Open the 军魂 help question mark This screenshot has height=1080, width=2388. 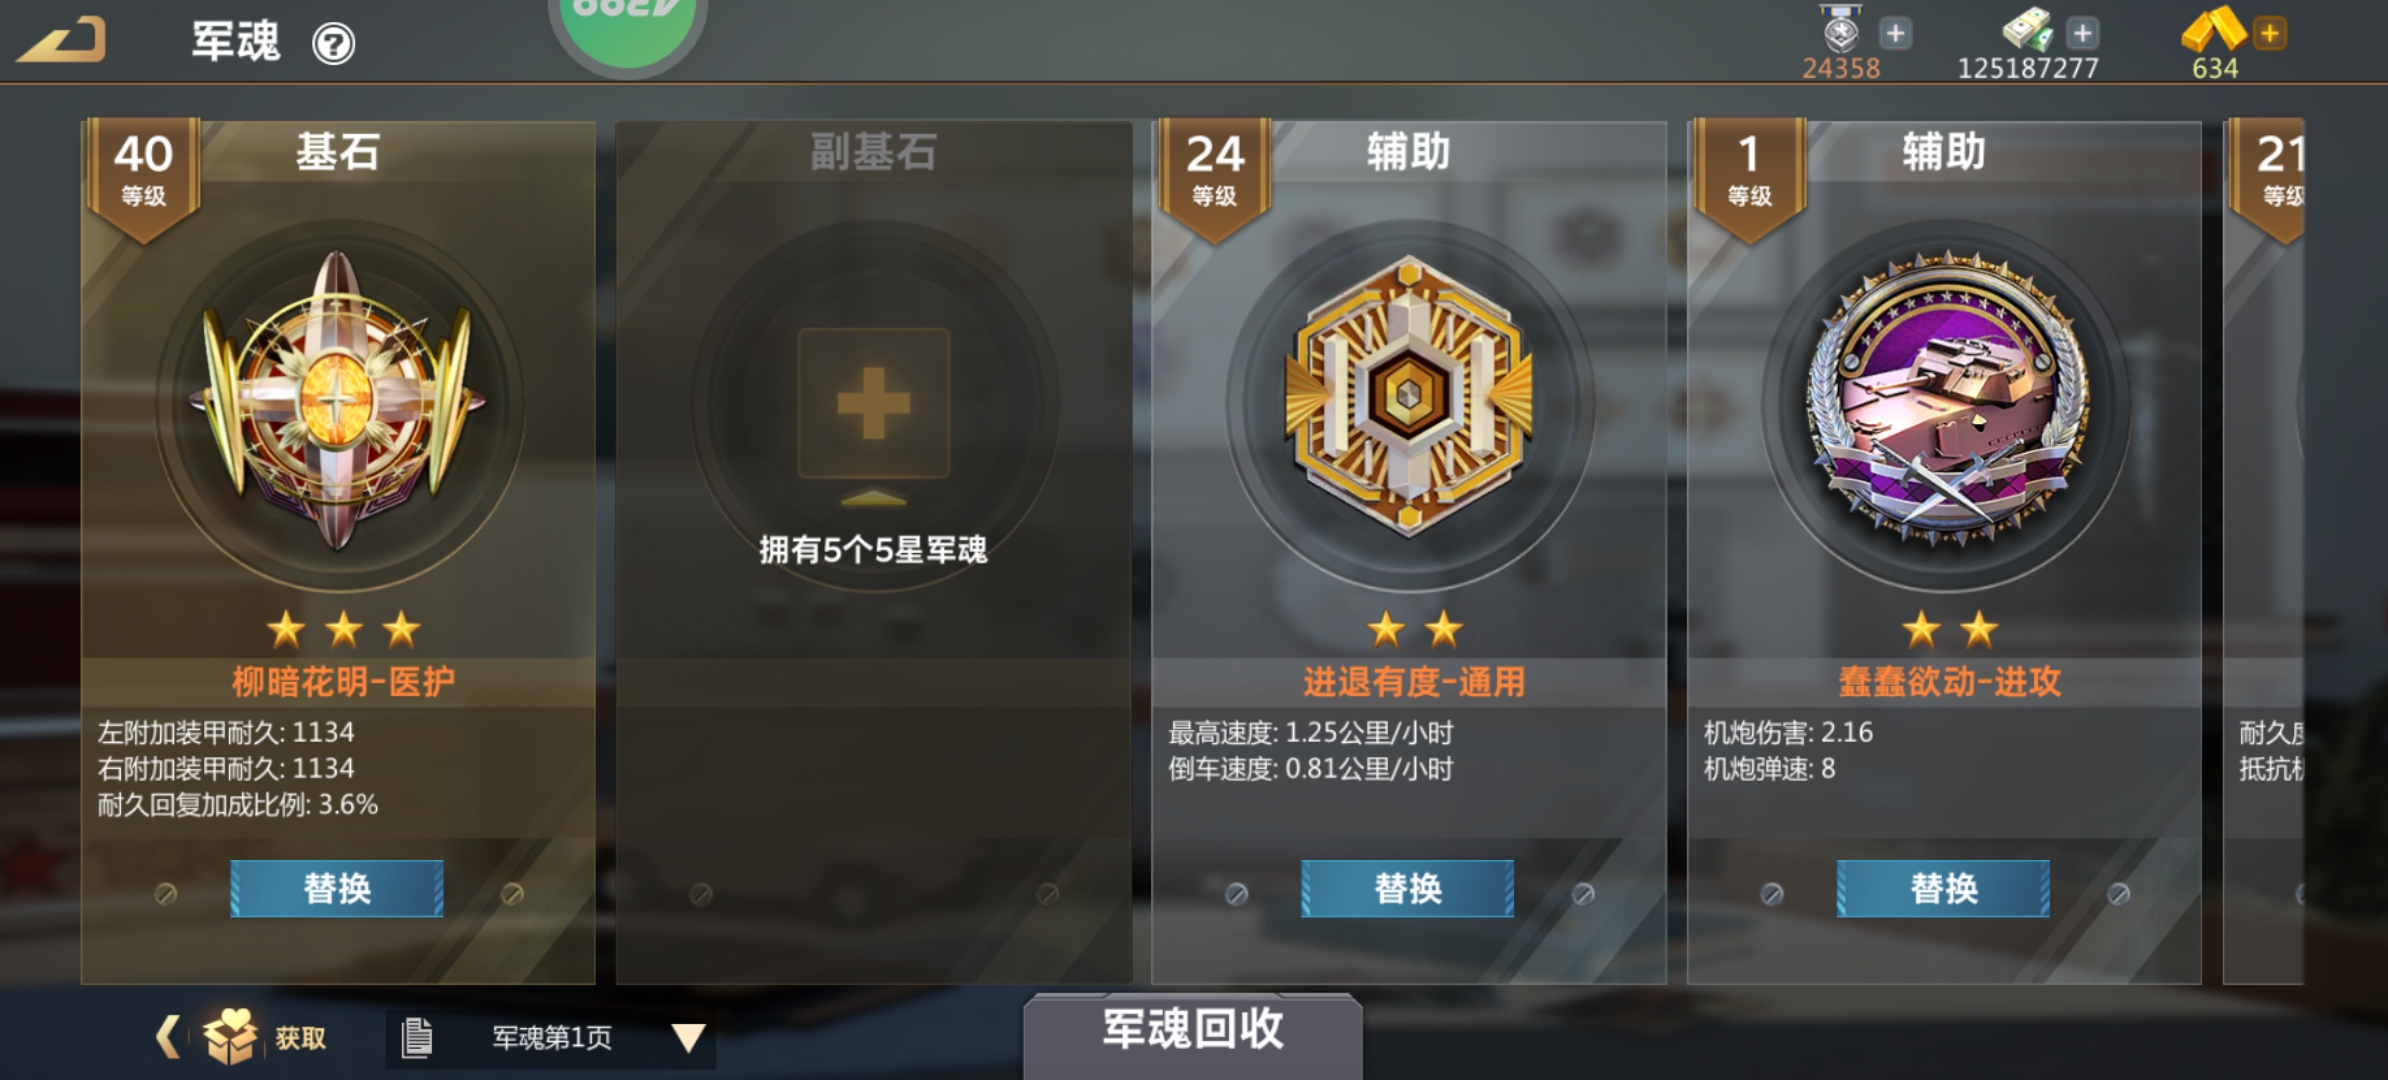coord(333,44)
